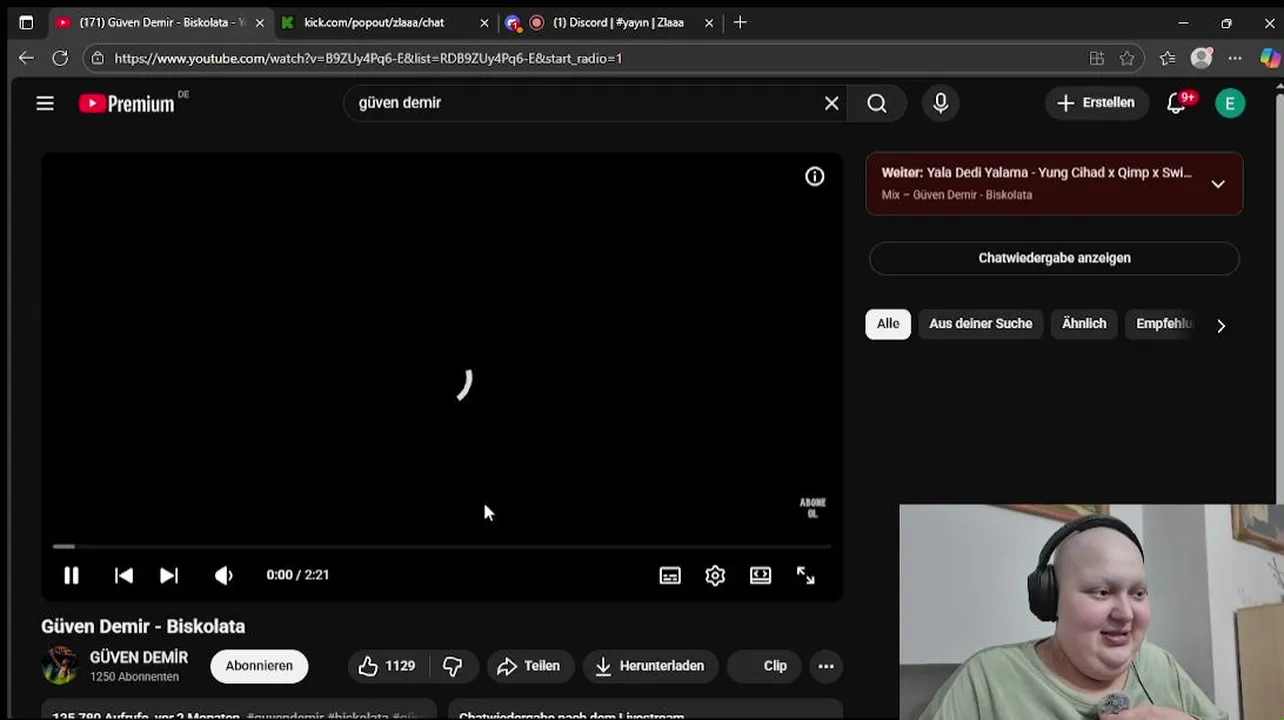Download video with Herunterladen
This screenshot has height=720, width=1284.
(650, 666)
